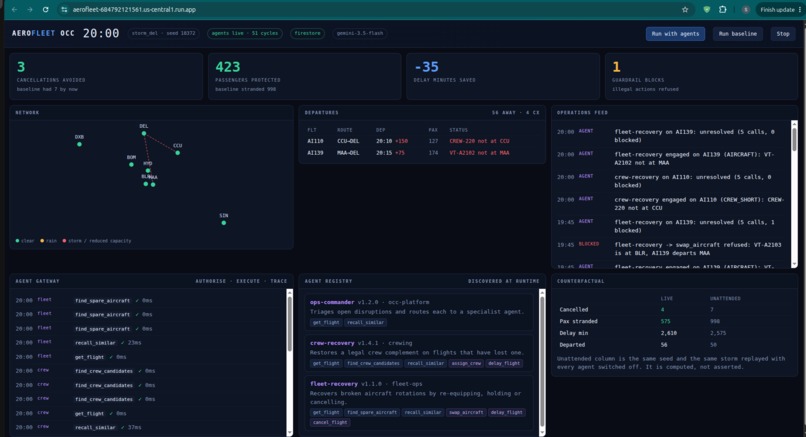
Task: Click feed entry "crew-recovery engaged on AI110"
Action: (x=671, y=204)
